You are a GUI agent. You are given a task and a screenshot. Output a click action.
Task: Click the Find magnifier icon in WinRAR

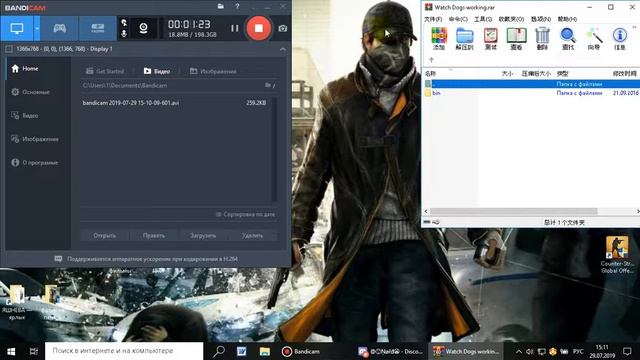(568, 38)
